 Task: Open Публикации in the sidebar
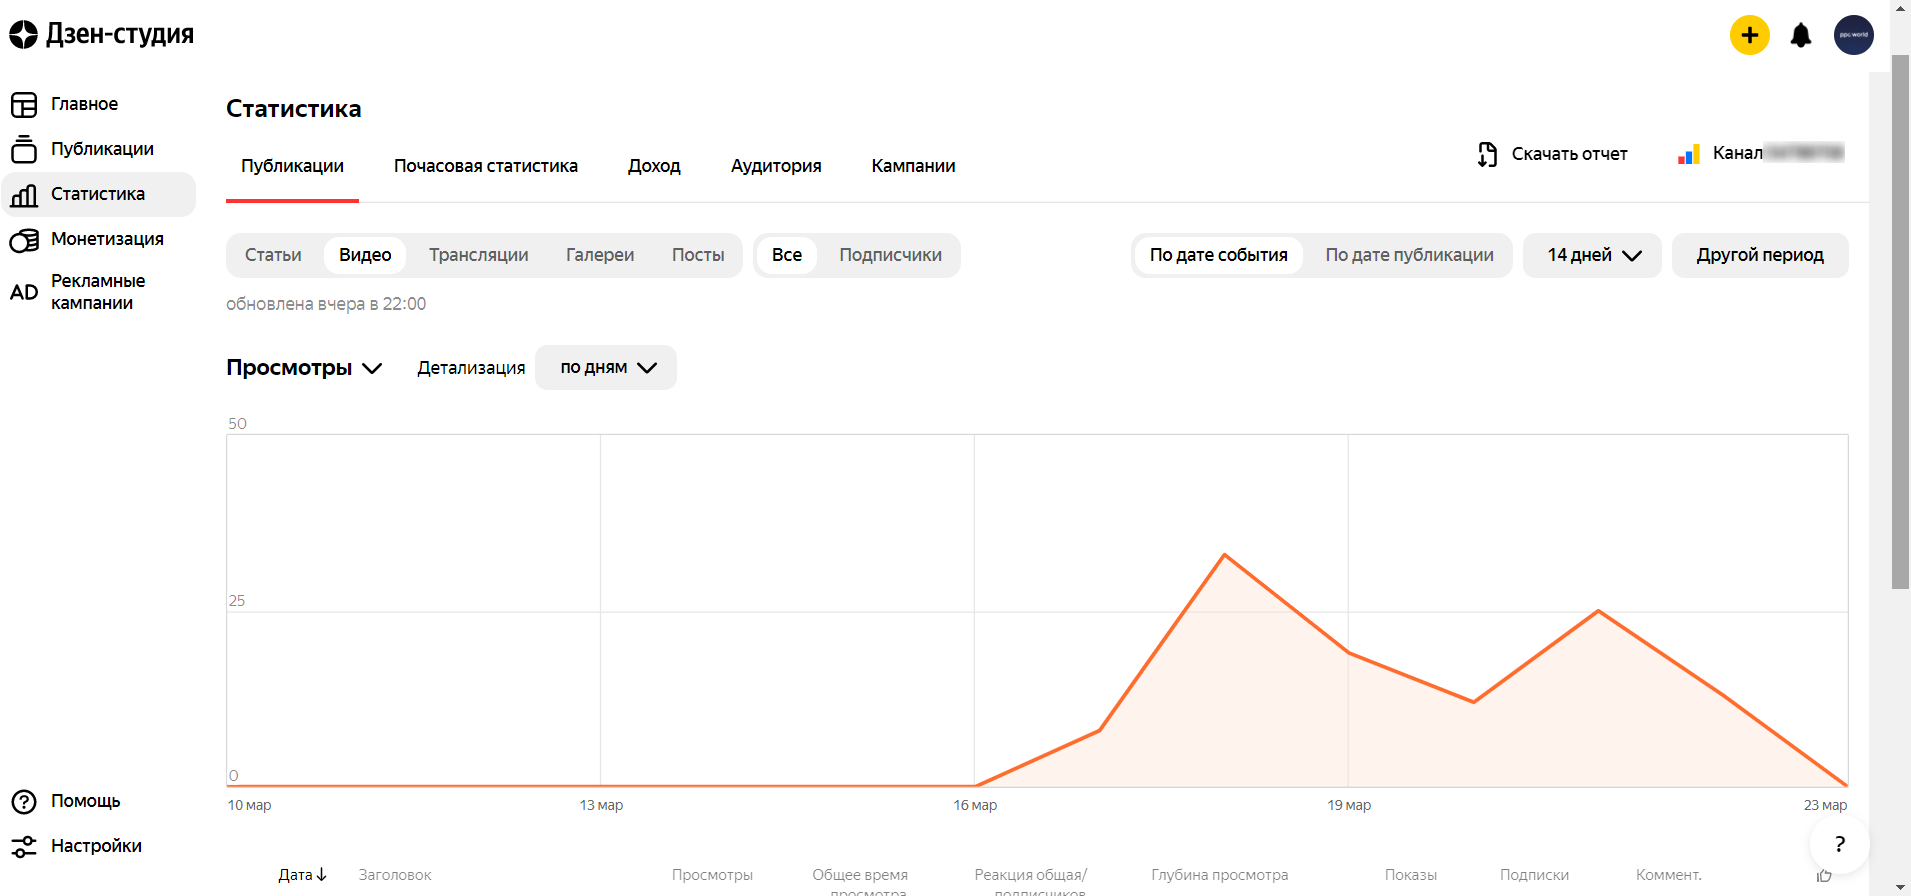tap(102, 149)
